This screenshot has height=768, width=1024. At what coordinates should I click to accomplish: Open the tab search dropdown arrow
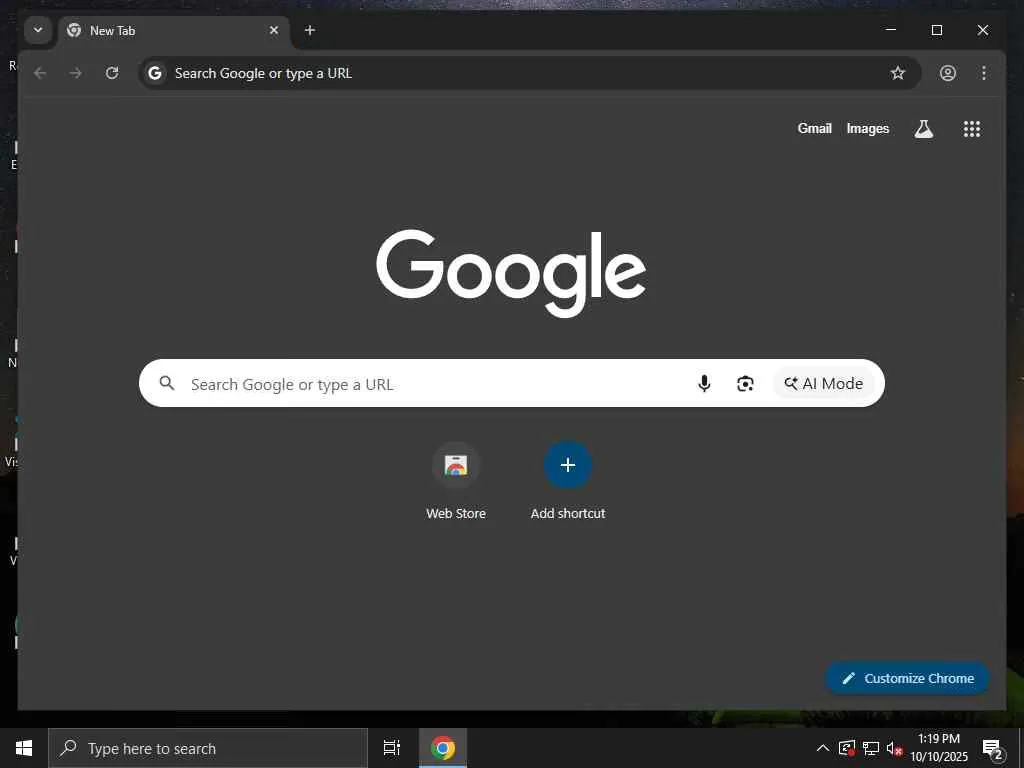(38, 30)
